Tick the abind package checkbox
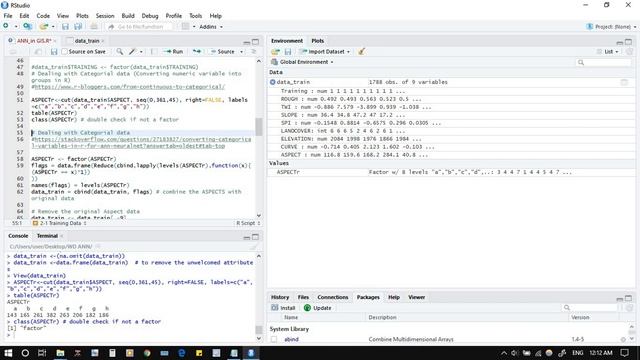Screen dimensions: 640x360 click(x=274, y=339)
